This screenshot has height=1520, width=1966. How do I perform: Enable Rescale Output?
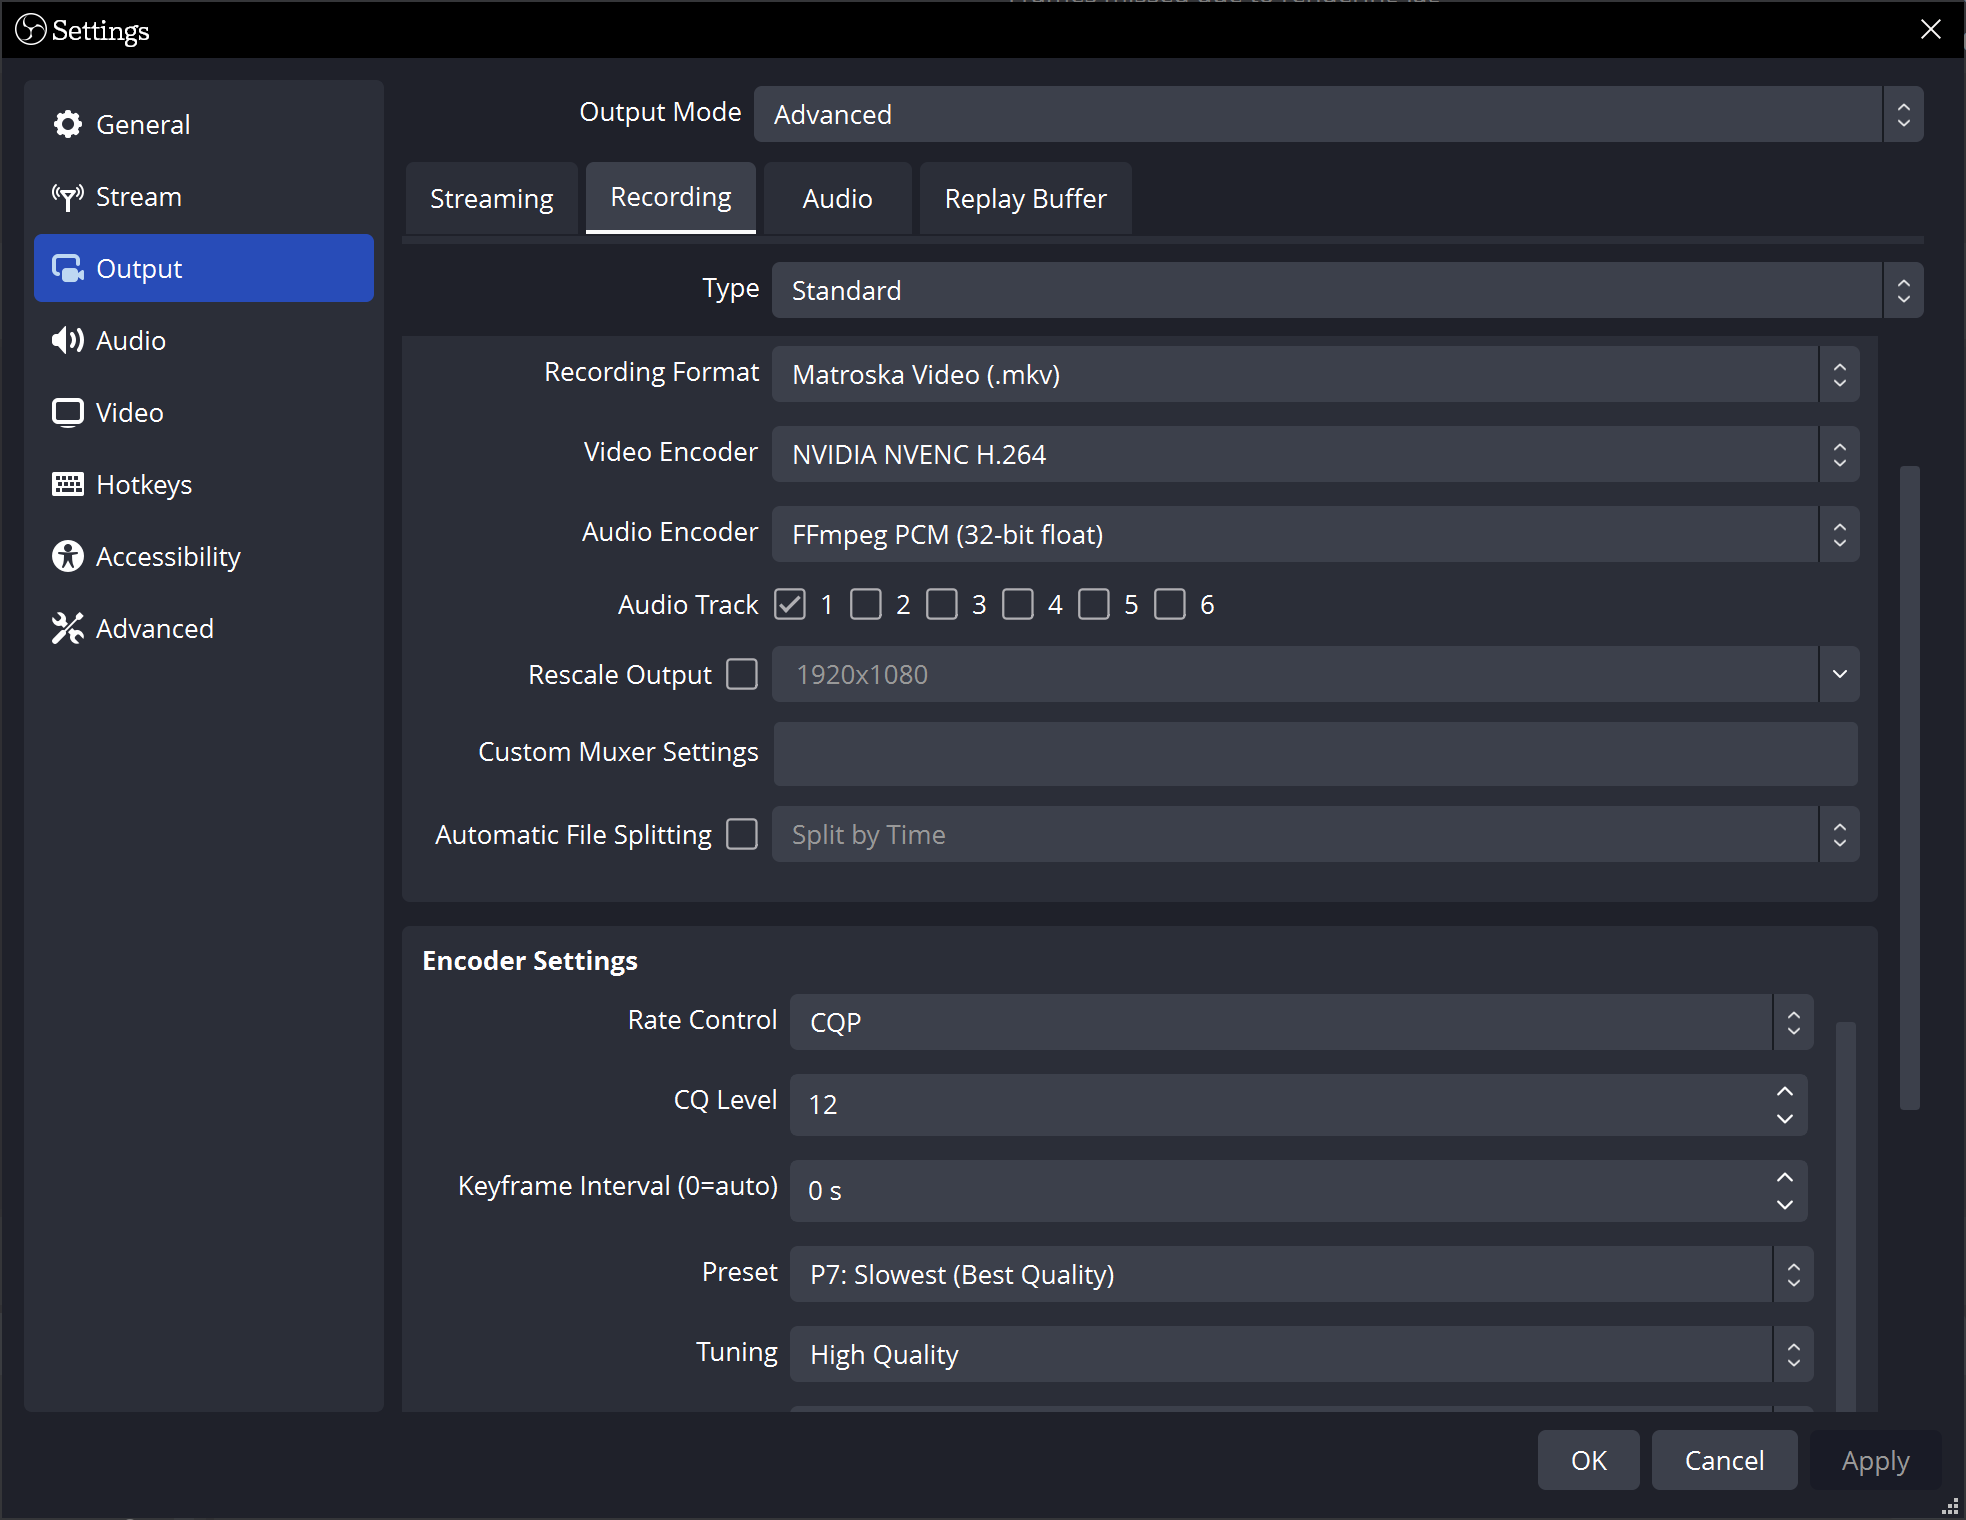[x=741, y=675]
